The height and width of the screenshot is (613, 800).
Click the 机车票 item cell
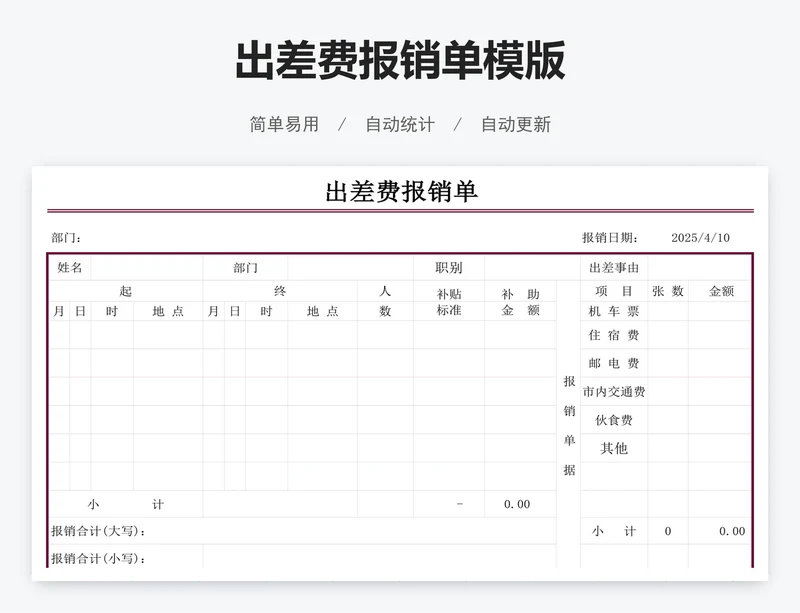(614, 311)
